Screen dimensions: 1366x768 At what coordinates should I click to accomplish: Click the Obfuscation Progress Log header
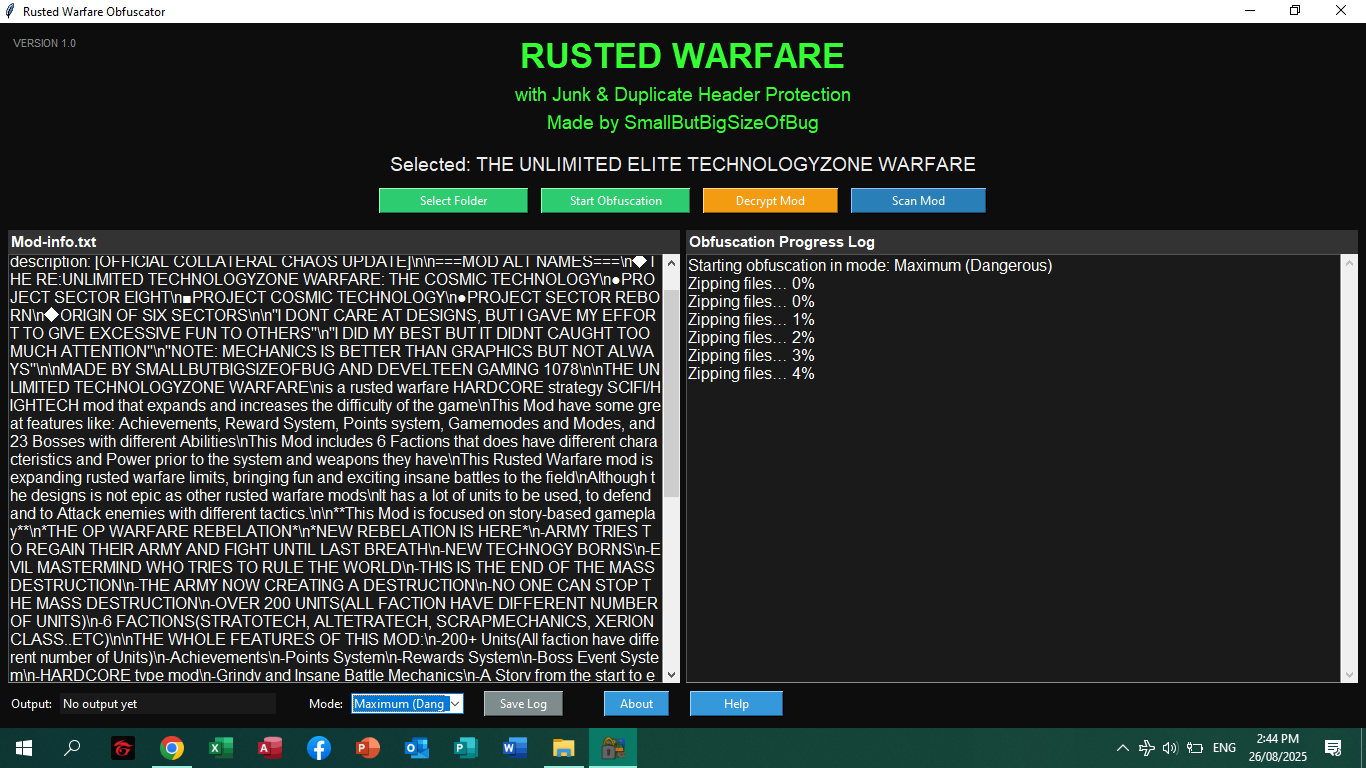[1021, 242]
